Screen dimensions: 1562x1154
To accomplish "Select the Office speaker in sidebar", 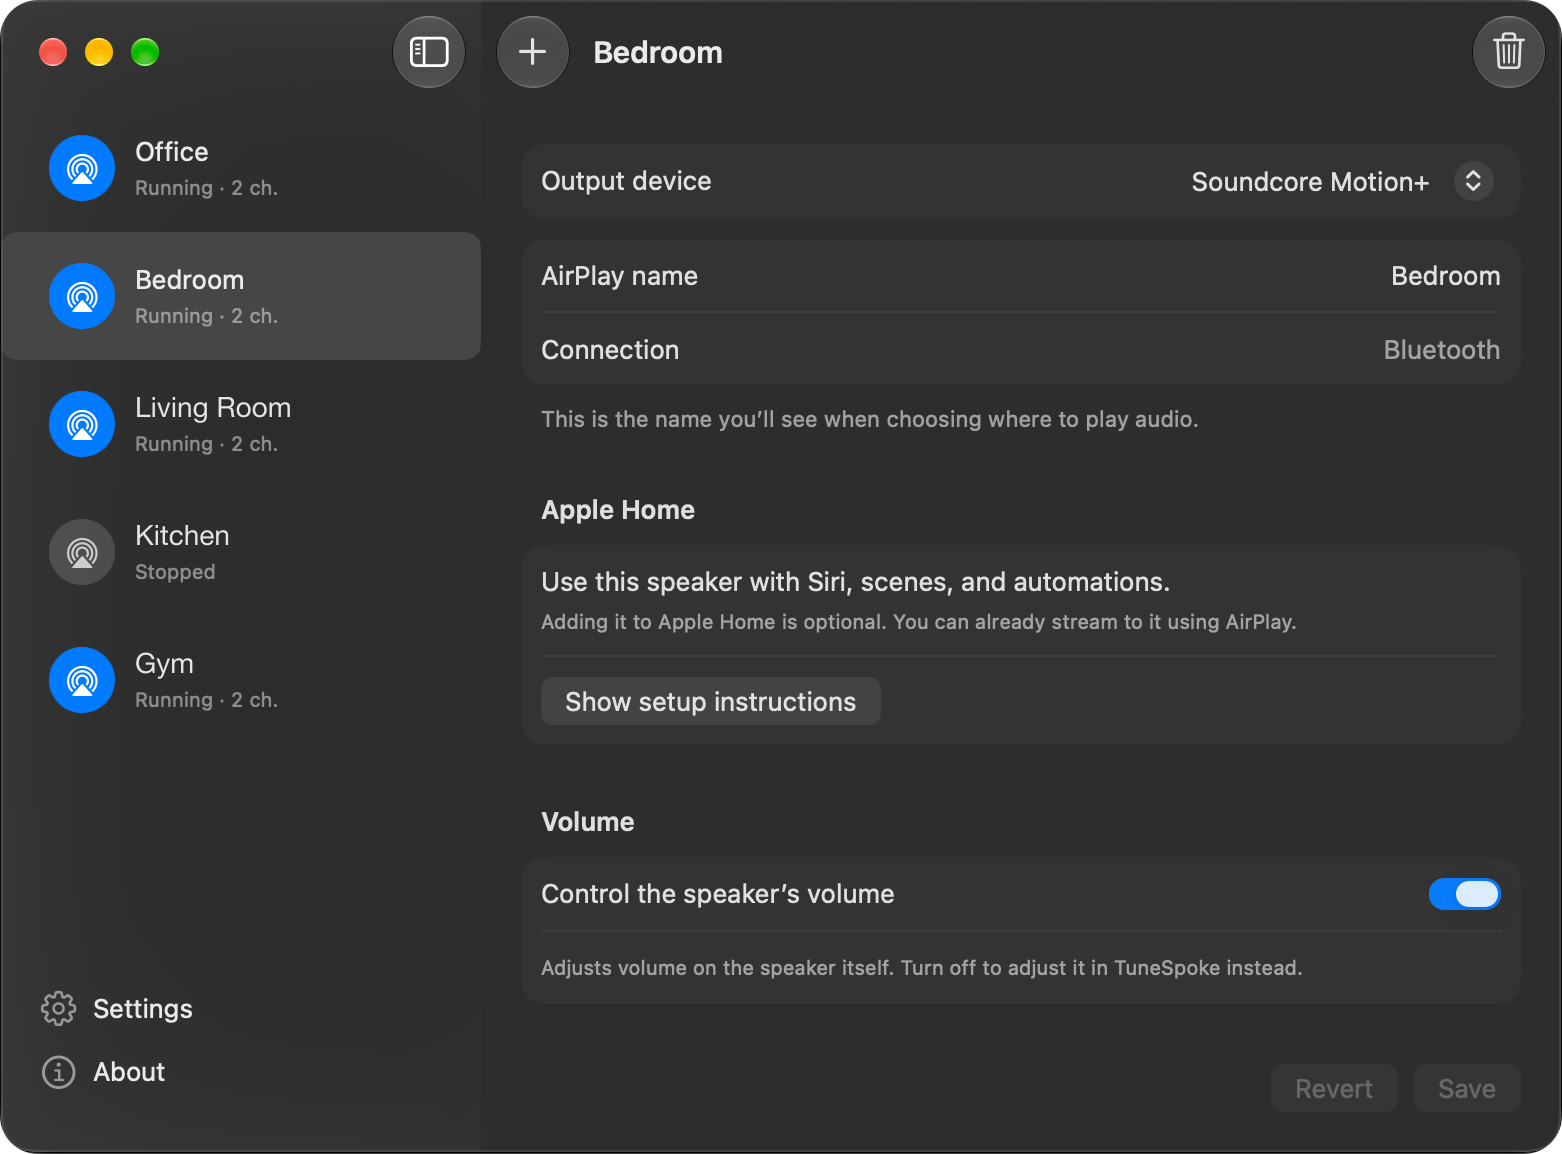I will click(241, 168).
